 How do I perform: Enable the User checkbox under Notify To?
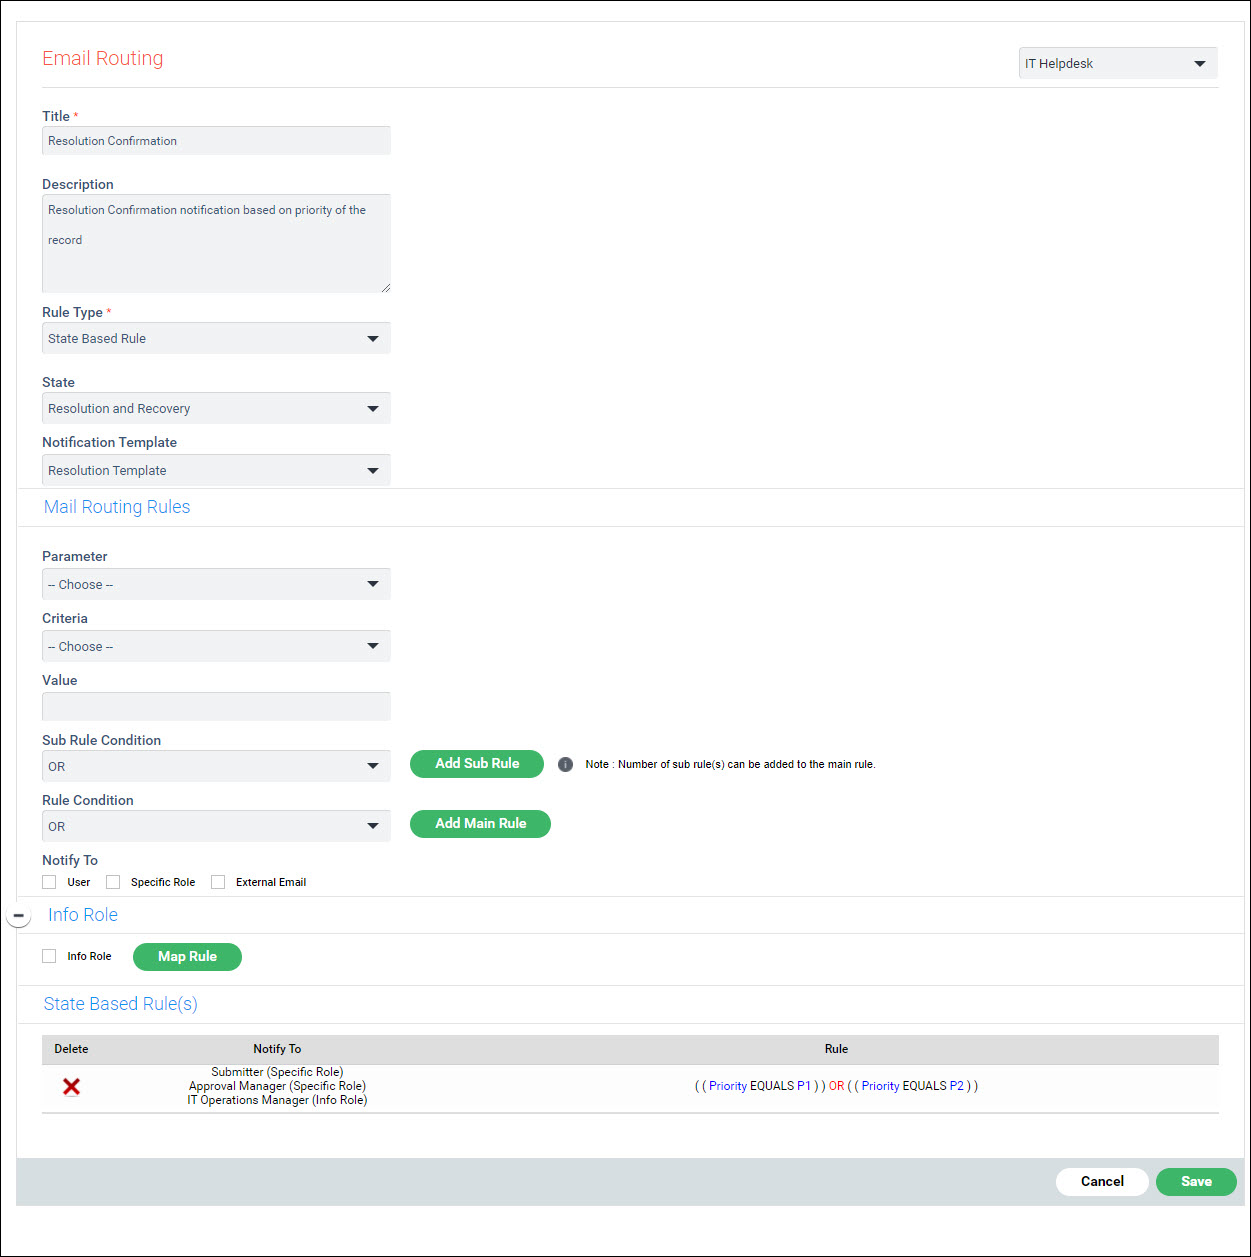[49, 881]
